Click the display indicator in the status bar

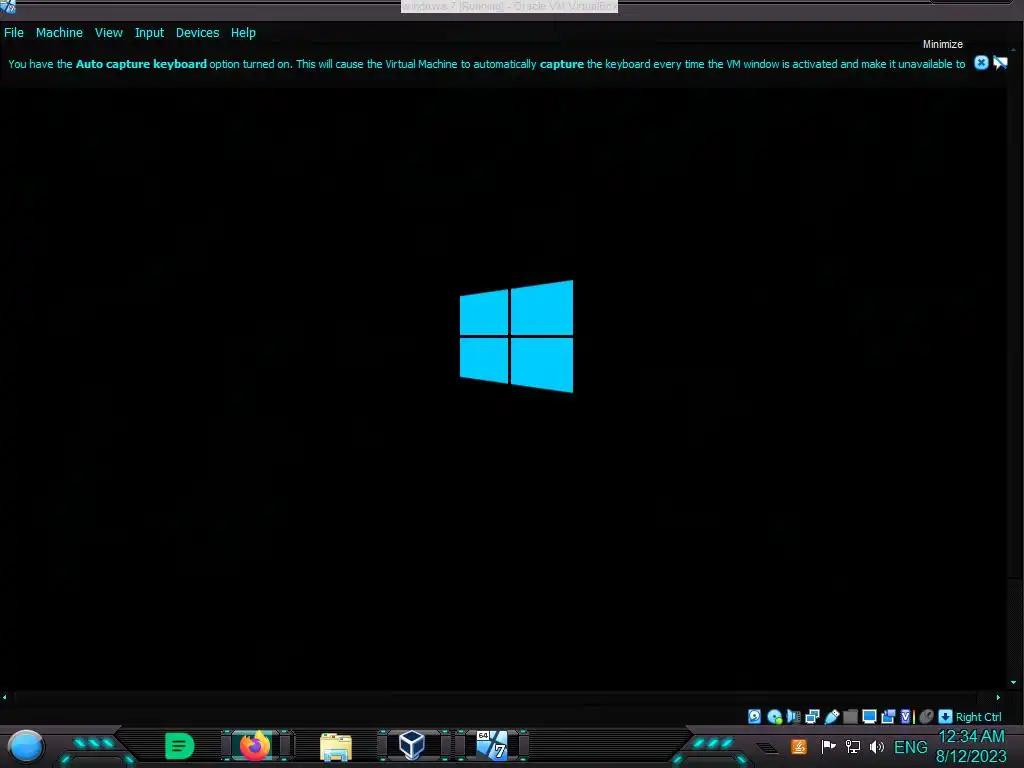click(x=869, y=716)
